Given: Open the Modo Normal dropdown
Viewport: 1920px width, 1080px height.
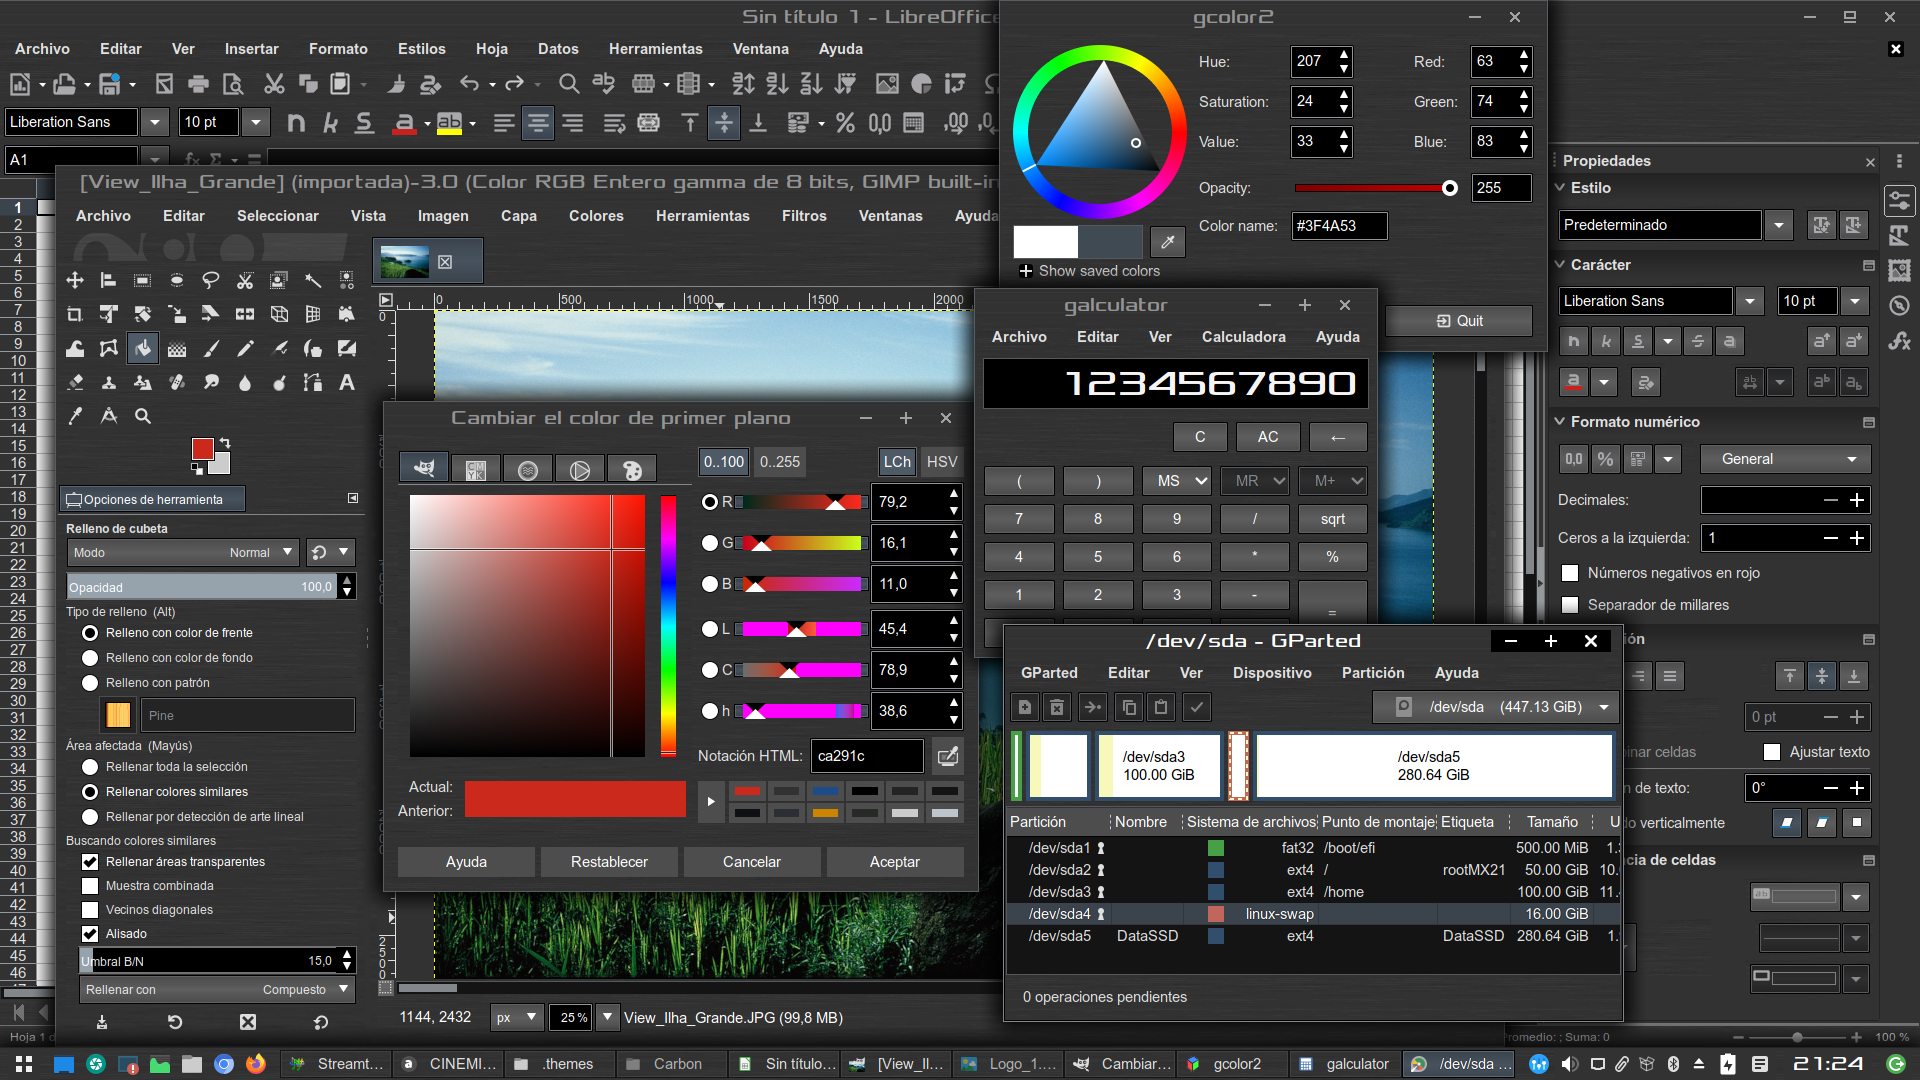Looking at the screenshot, I should coord(183,552).
